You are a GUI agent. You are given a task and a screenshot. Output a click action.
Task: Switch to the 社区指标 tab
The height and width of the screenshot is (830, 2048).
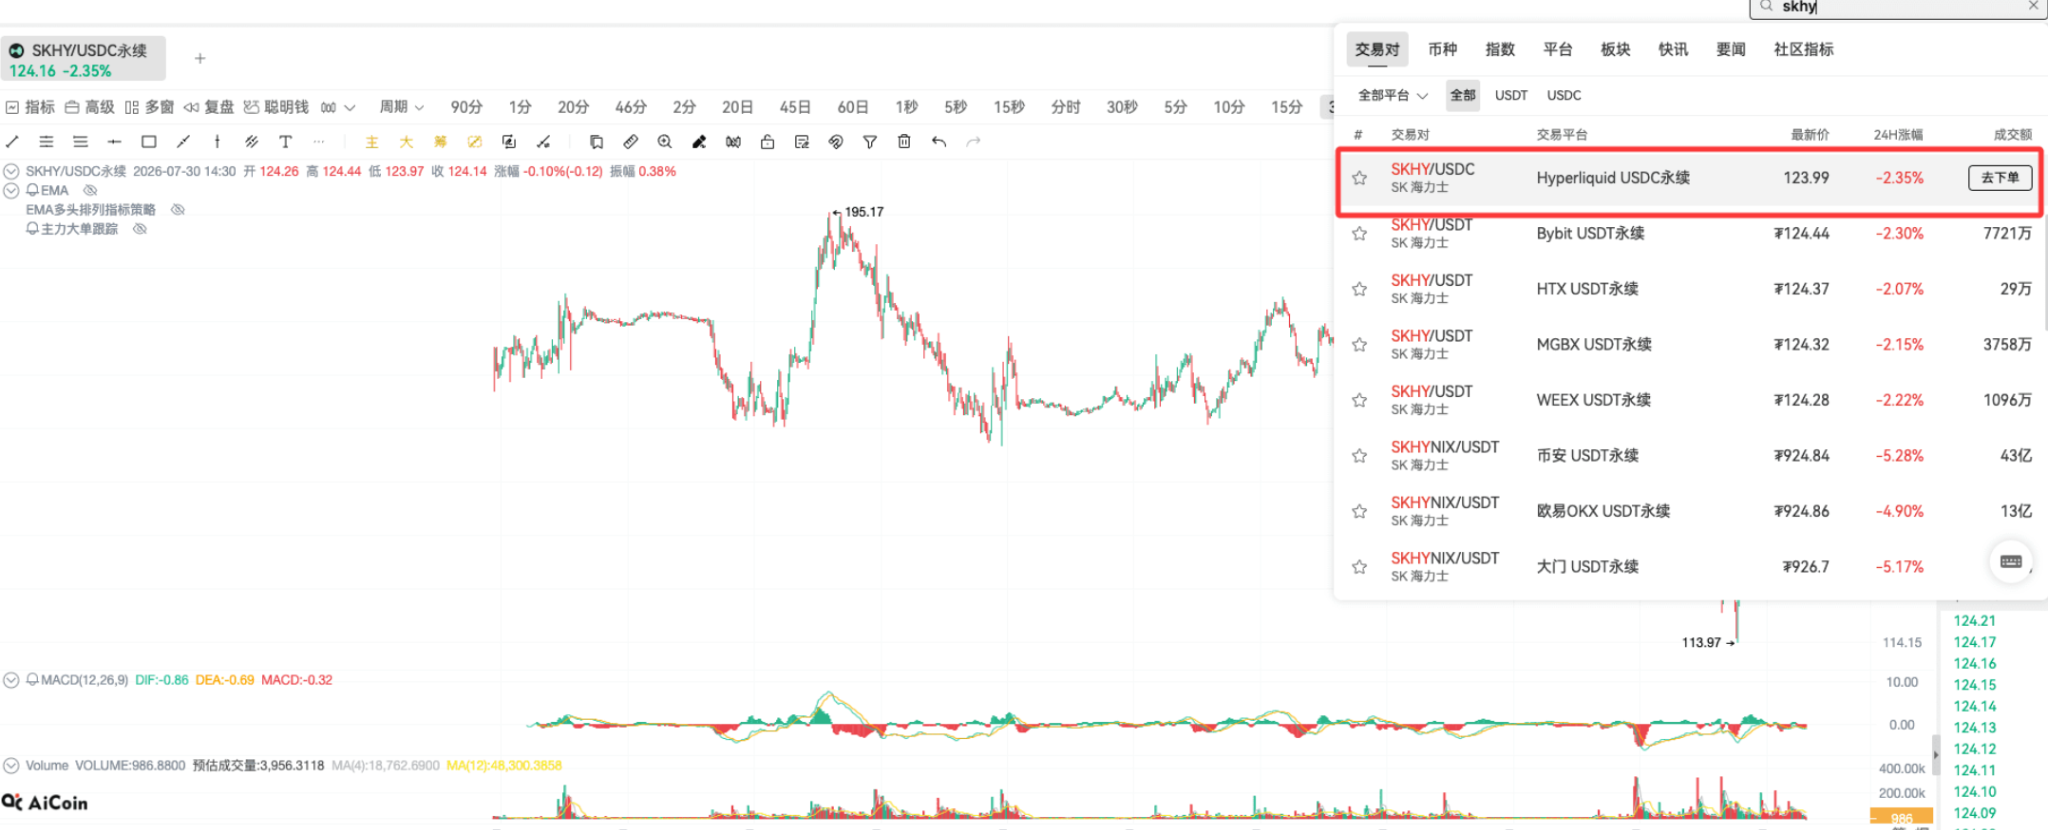click(1804, 49)
